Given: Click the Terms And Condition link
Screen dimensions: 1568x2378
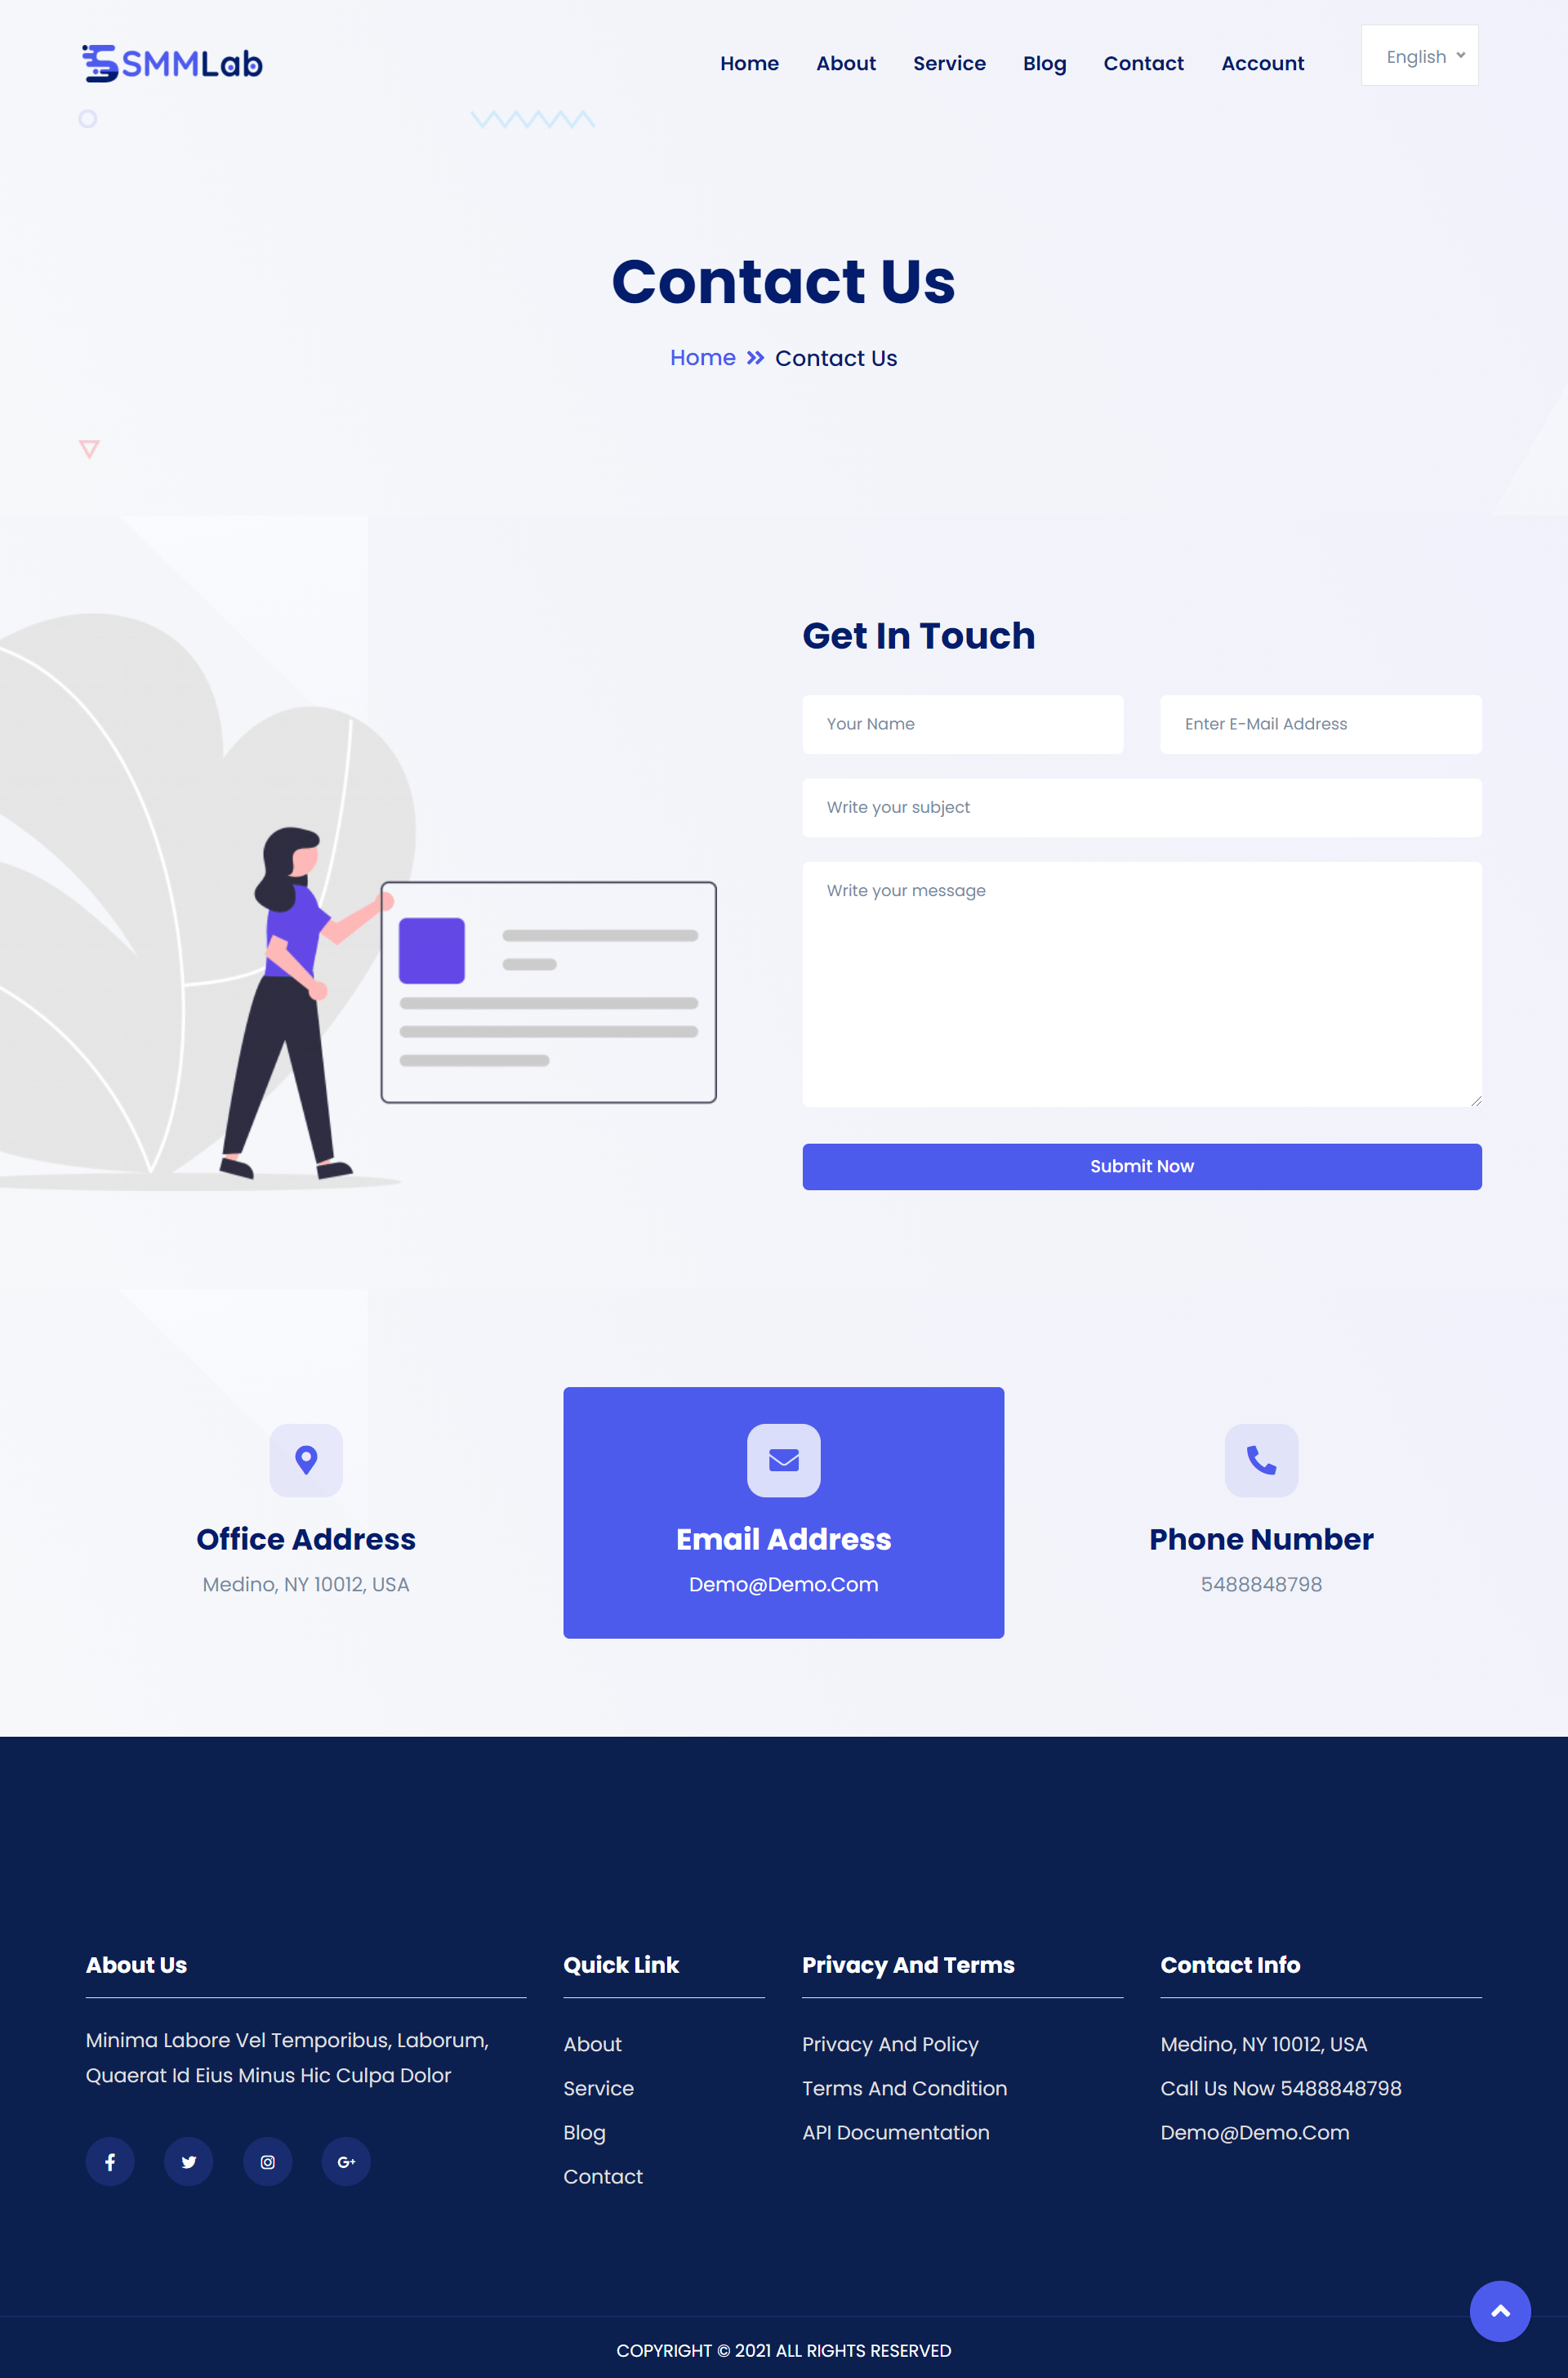Looking at the screenshot, I should point(903,2087).
